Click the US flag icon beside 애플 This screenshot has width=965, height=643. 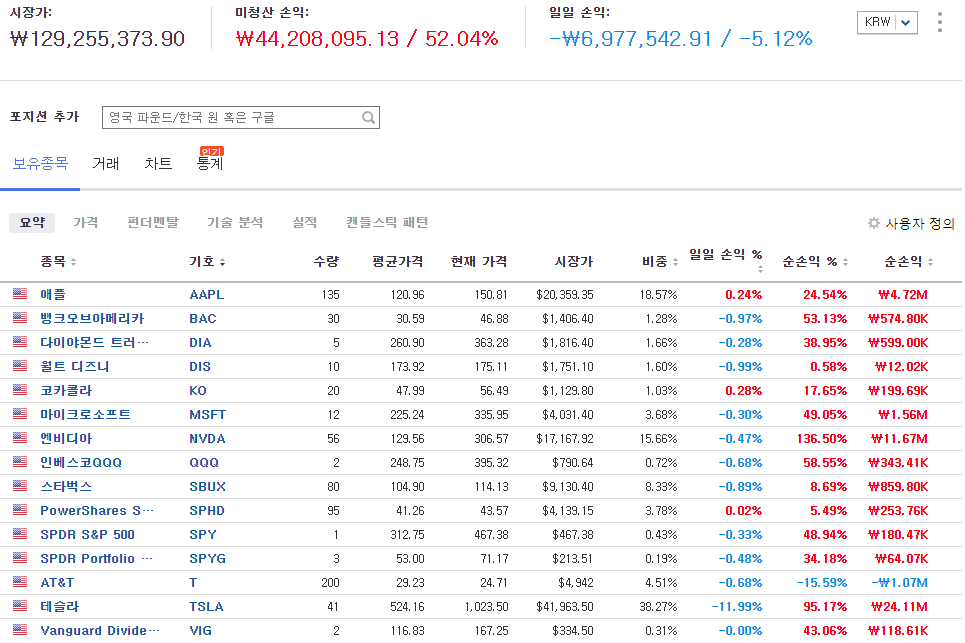(x=20, y=294)
